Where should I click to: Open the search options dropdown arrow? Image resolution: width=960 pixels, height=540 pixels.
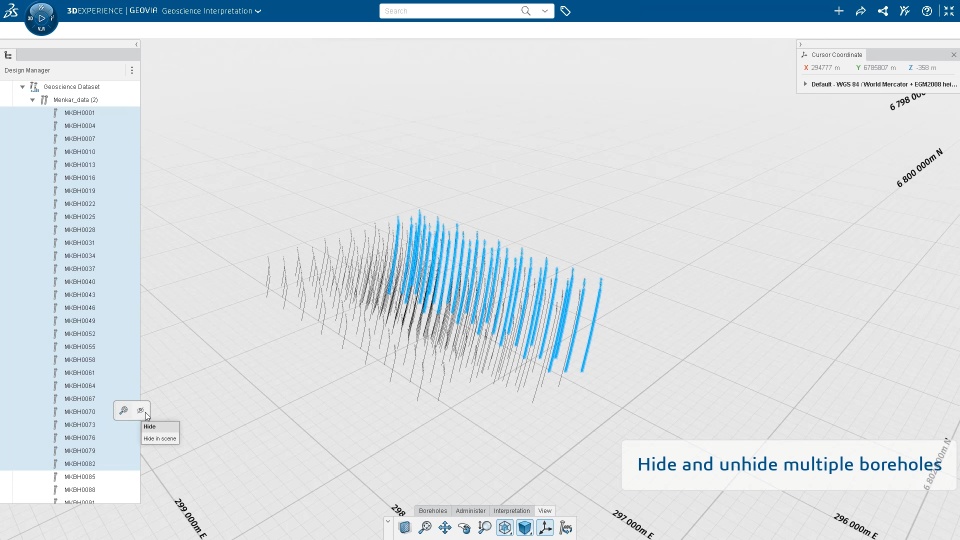point(544,11)
